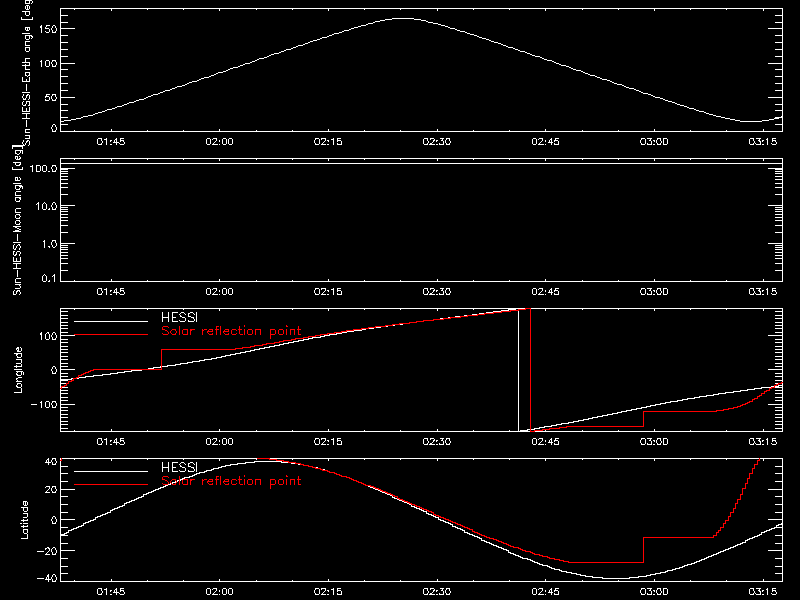Viewport: 800px width, 600px height.
Task: Select 03:15 under the Moon angle plot
Action: (x=763, y=291)
